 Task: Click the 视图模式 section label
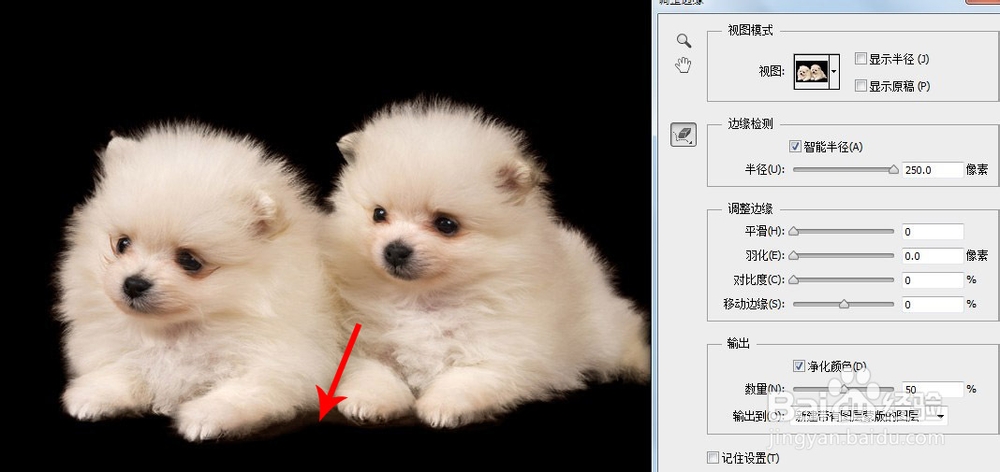[x=751, y=30]
